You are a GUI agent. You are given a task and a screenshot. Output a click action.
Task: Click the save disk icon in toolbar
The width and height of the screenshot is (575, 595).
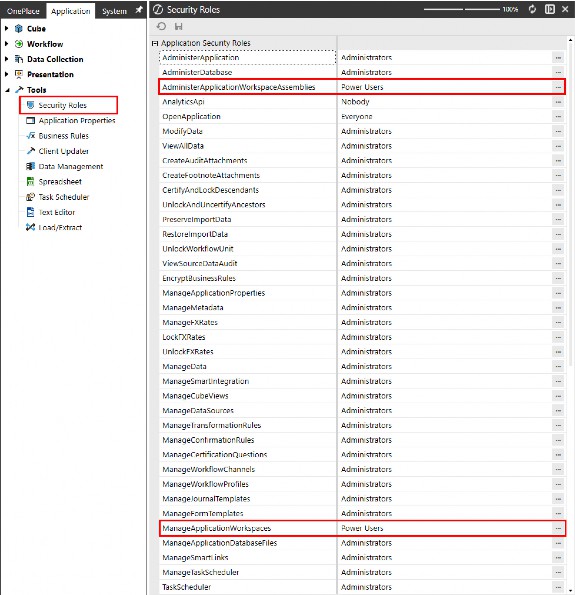(x=178, y=26)
